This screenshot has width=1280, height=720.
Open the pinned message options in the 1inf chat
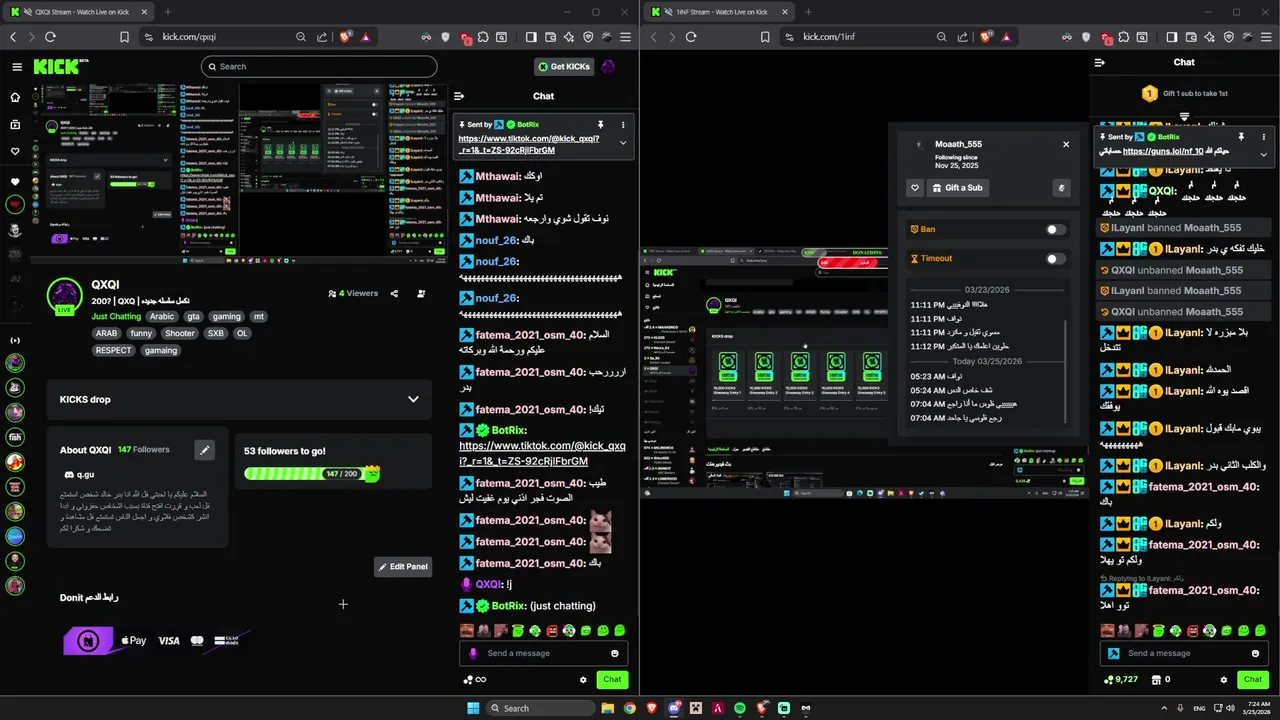[x=1263, y=136]
